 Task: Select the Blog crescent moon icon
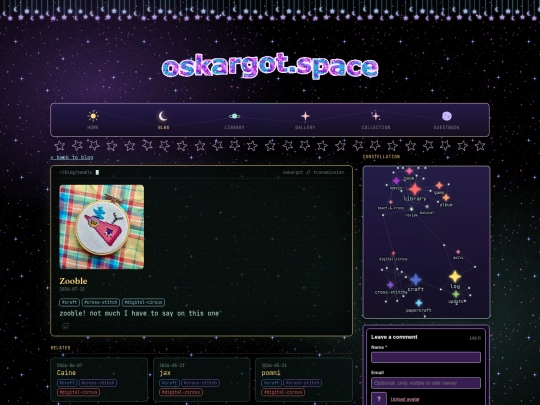[x=163, y=116]
